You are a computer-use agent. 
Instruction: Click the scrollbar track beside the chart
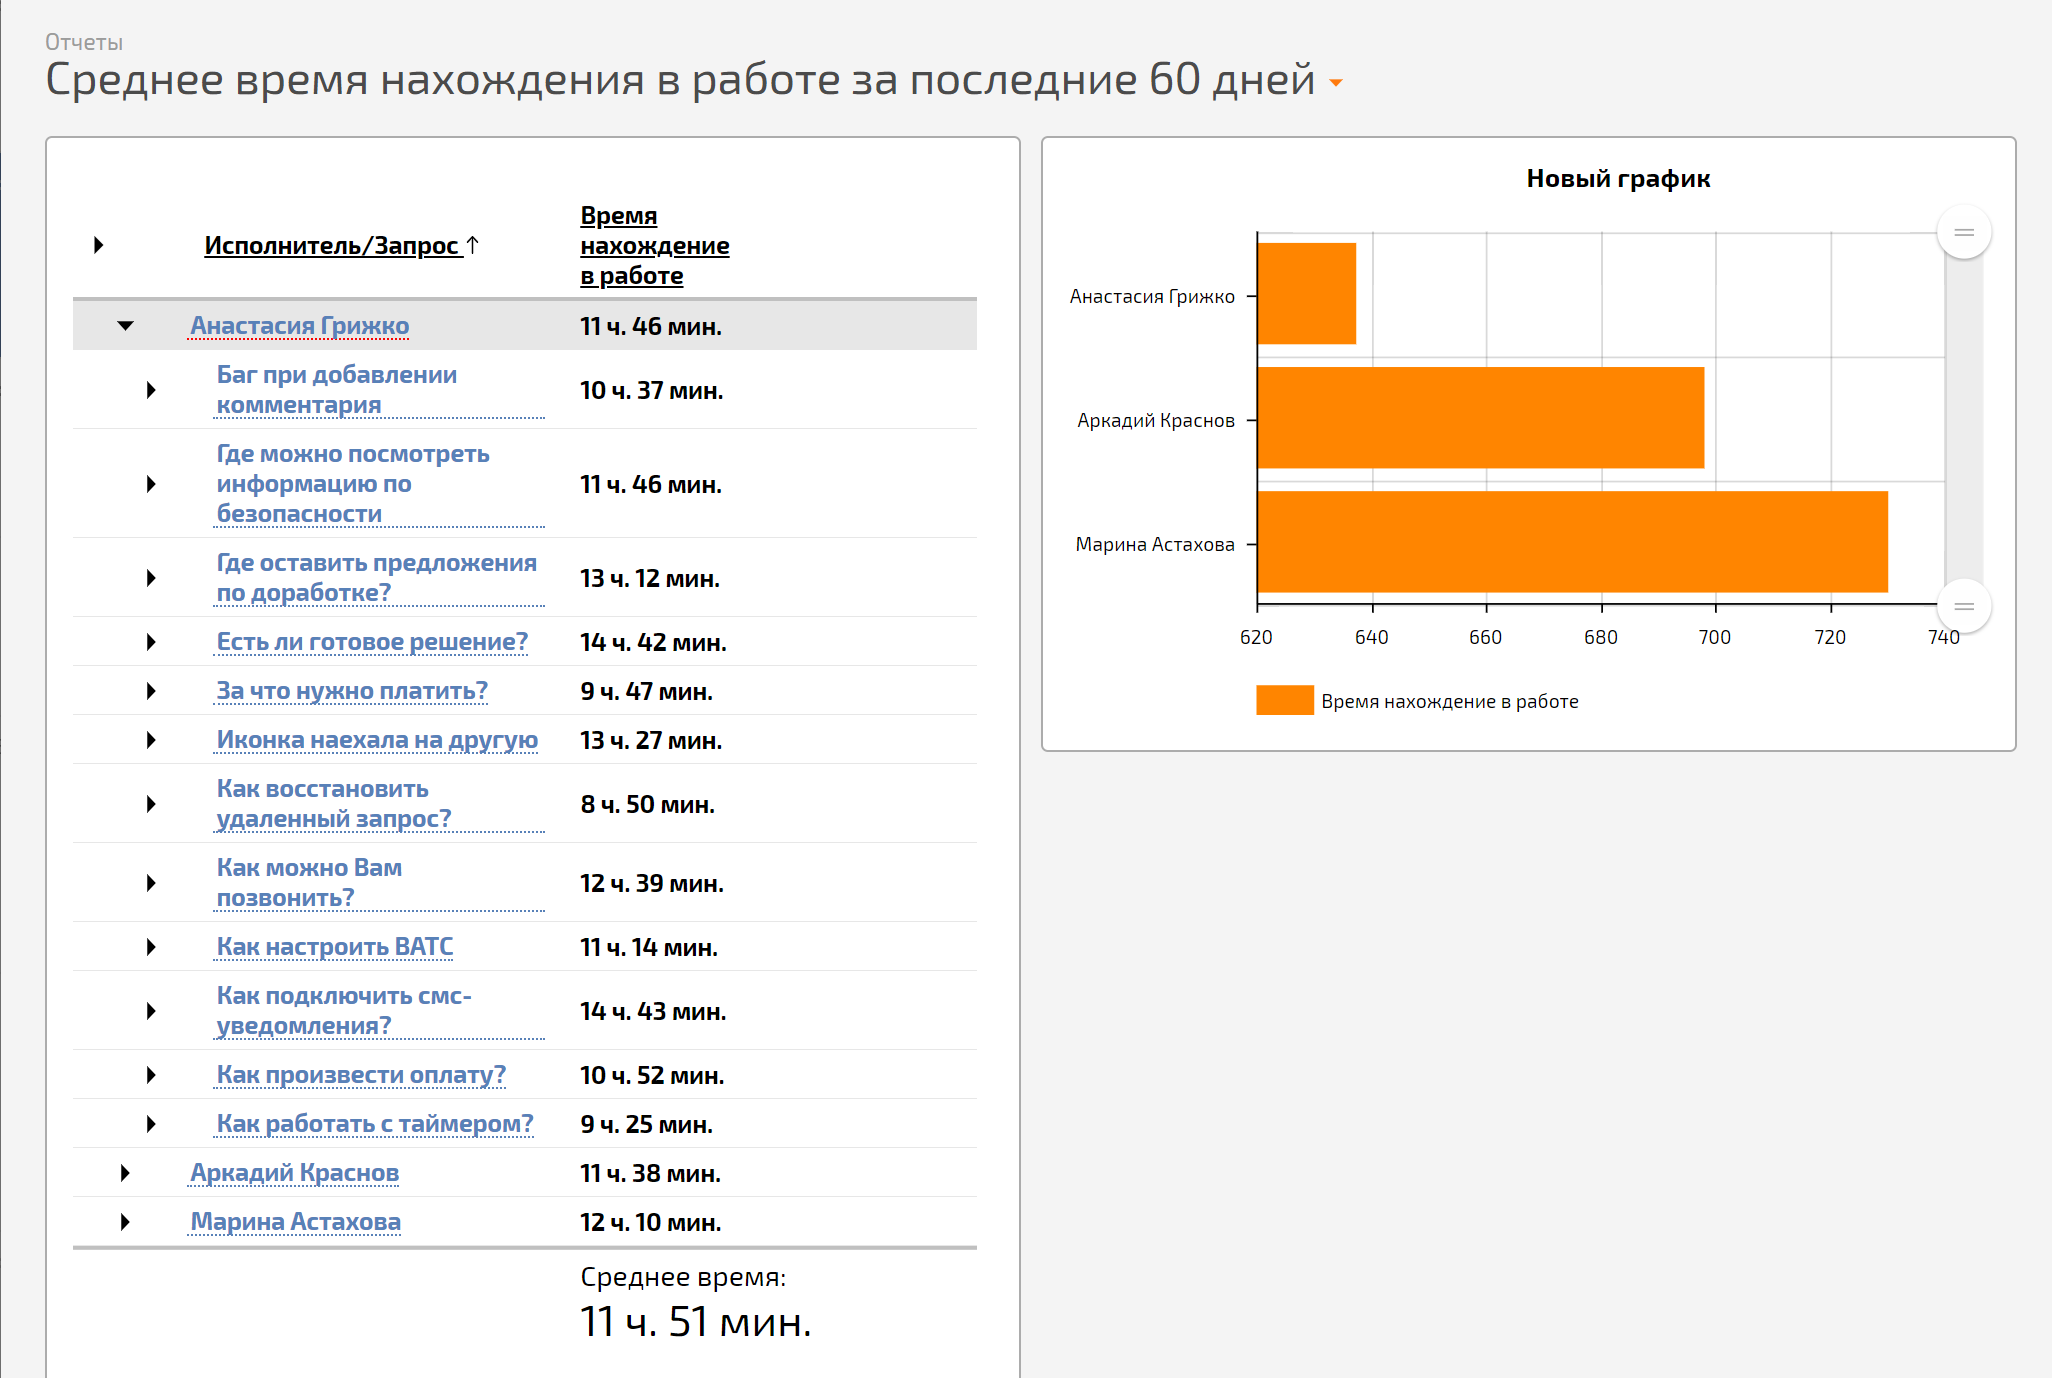[x=1964, y=420]
